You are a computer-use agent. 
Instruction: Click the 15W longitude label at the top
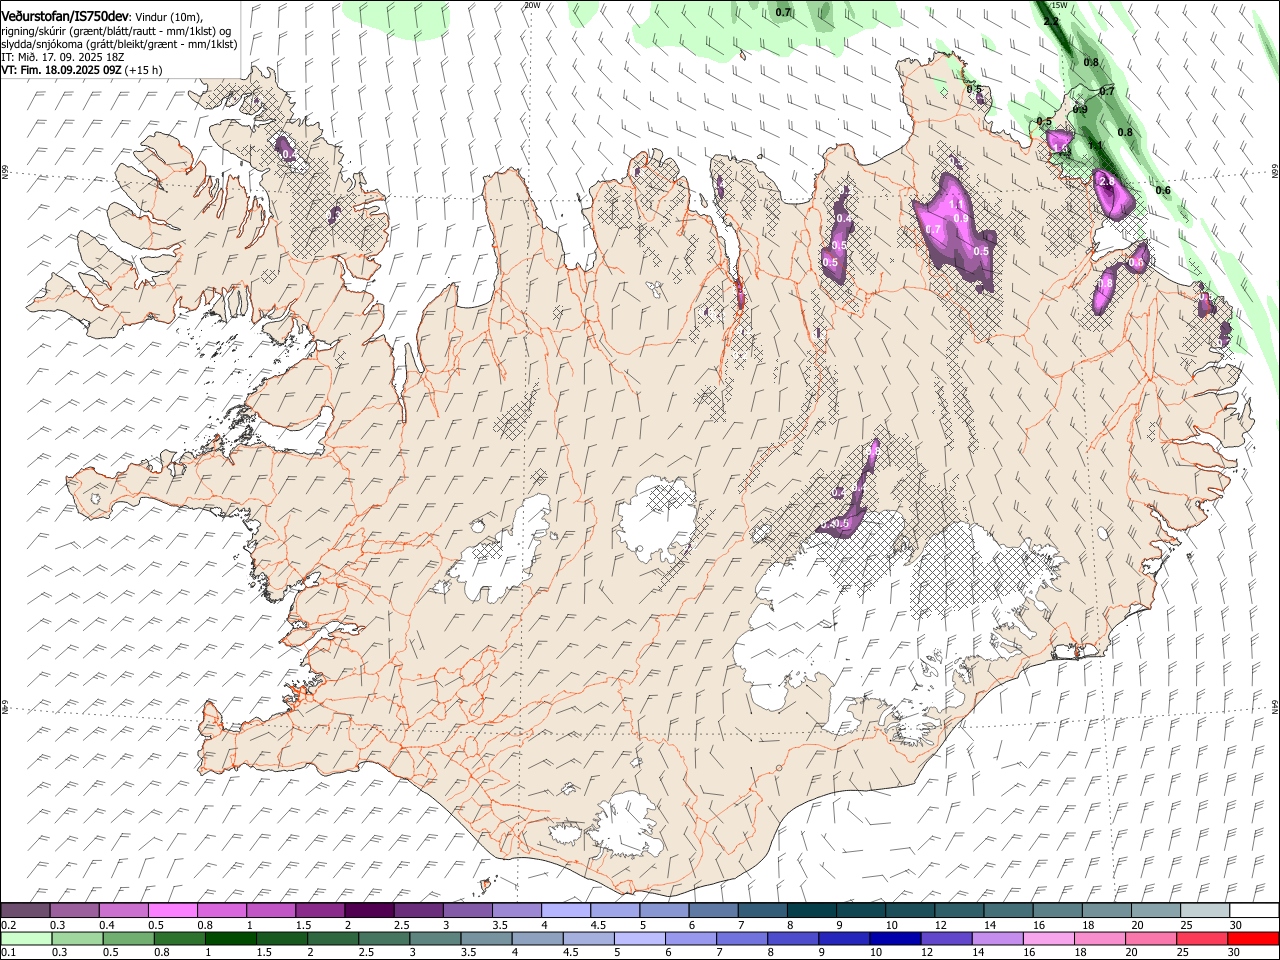(1060, 5)
